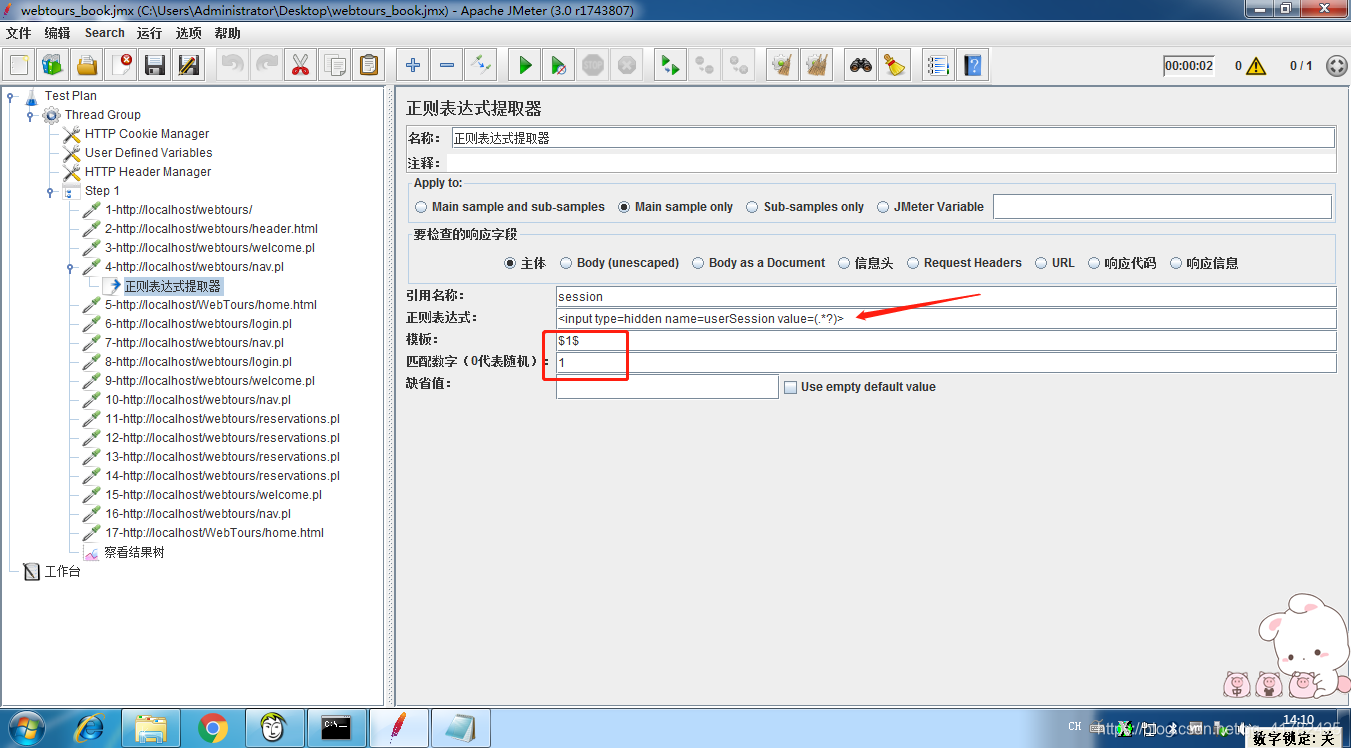Viewport: 1351px width, 748px height.
Task: Click the yellow warning triangle icon
Action: pyautogui.click(x=1256, y=66)
